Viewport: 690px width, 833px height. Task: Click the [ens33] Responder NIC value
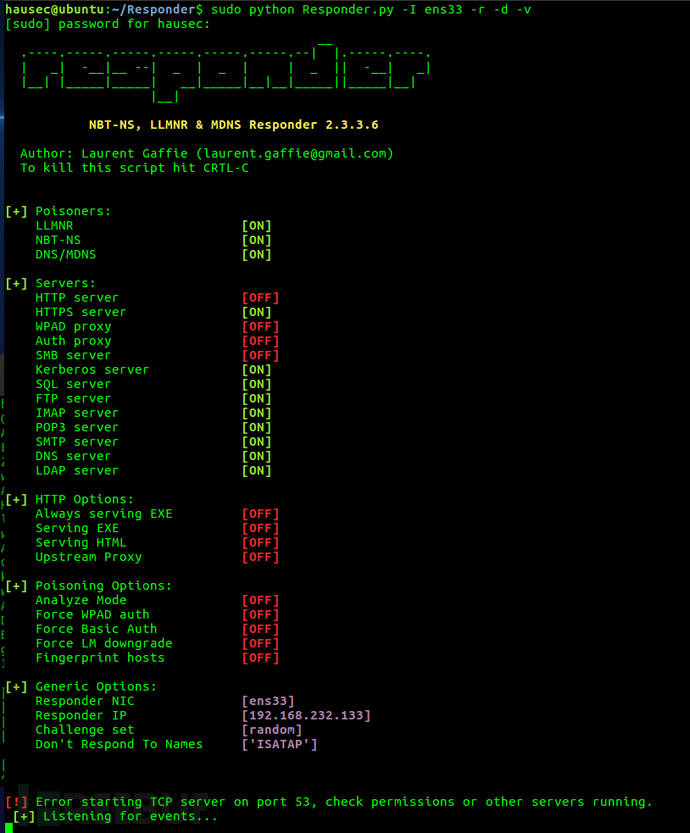(x=268, y=701)
